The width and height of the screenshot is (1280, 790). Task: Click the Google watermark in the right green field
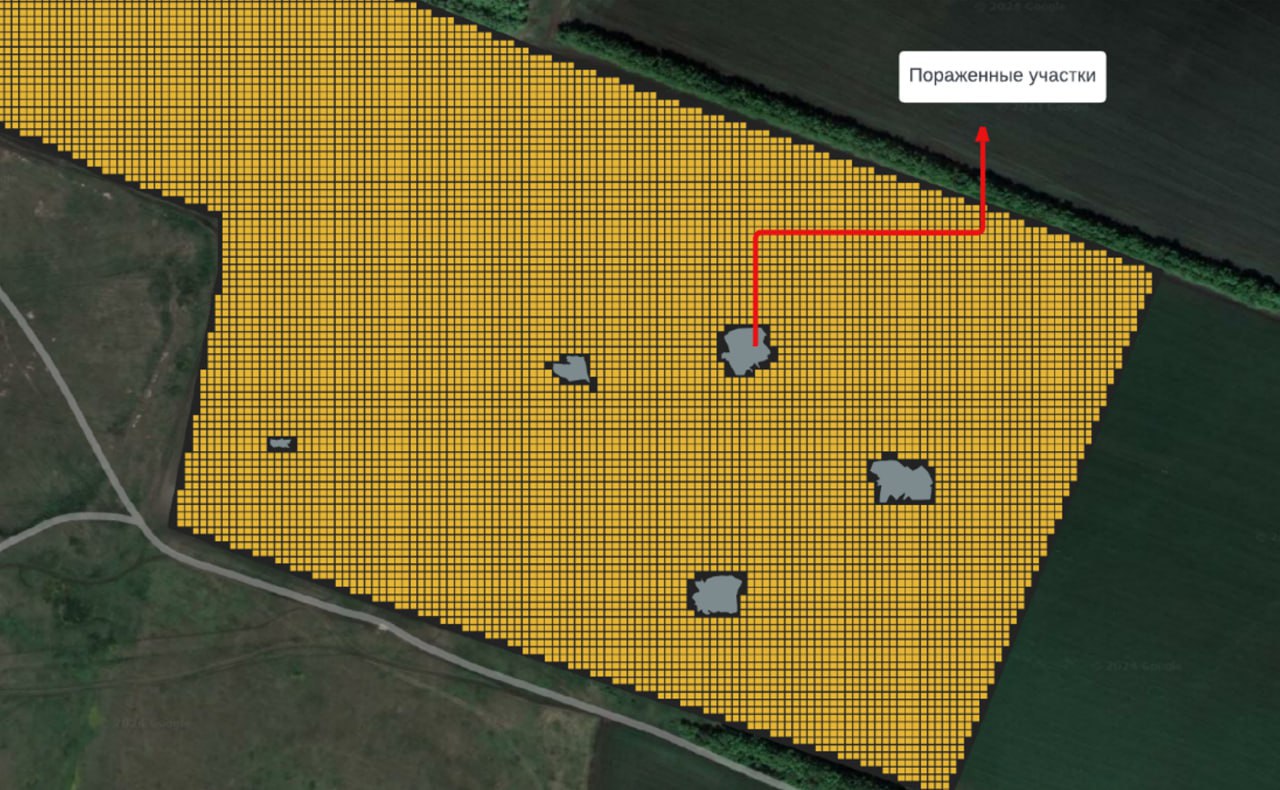click(1137, 666)
